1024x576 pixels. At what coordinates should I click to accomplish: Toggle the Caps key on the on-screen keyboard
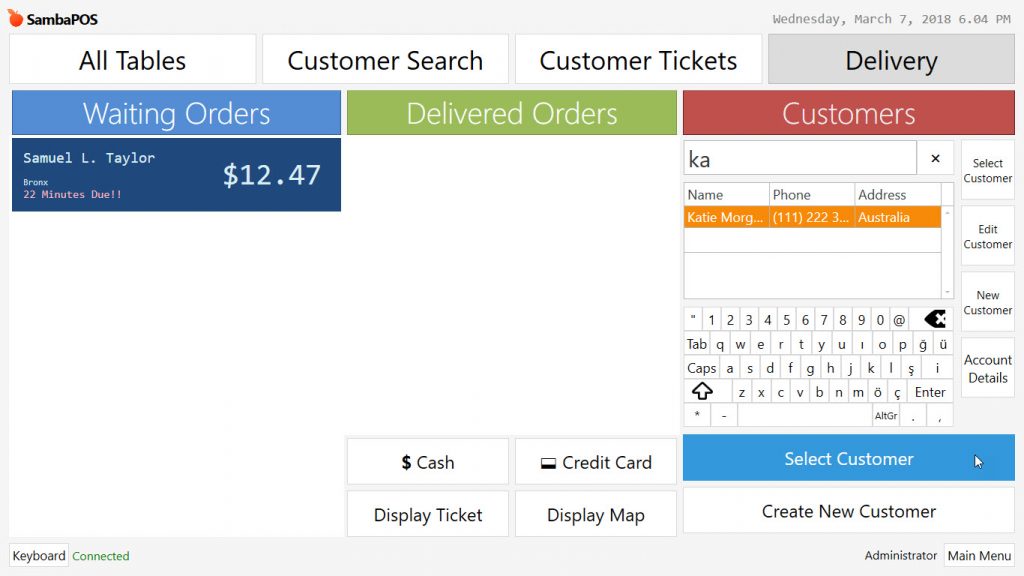(701, 368)
